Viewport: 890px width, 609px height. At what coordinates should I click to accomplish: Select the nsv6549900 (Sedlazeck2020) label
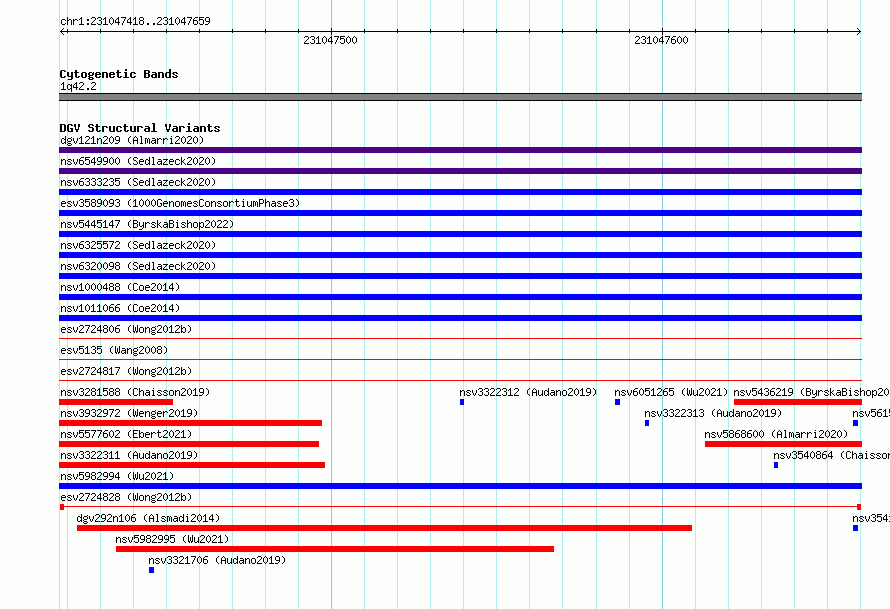(x=138, y=161)
